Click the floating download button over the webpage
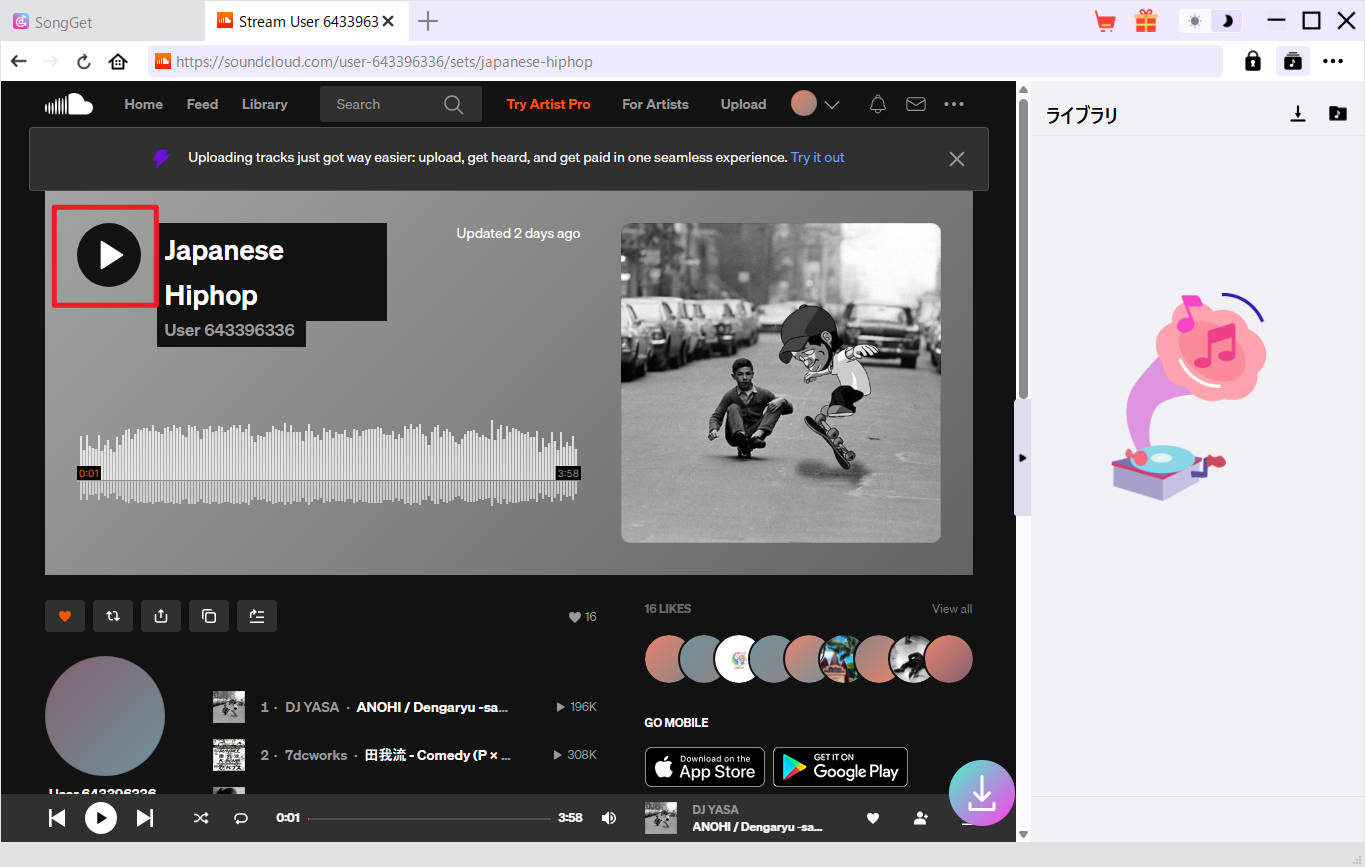This screenshot has width=1365, height=867. [981, 793]
